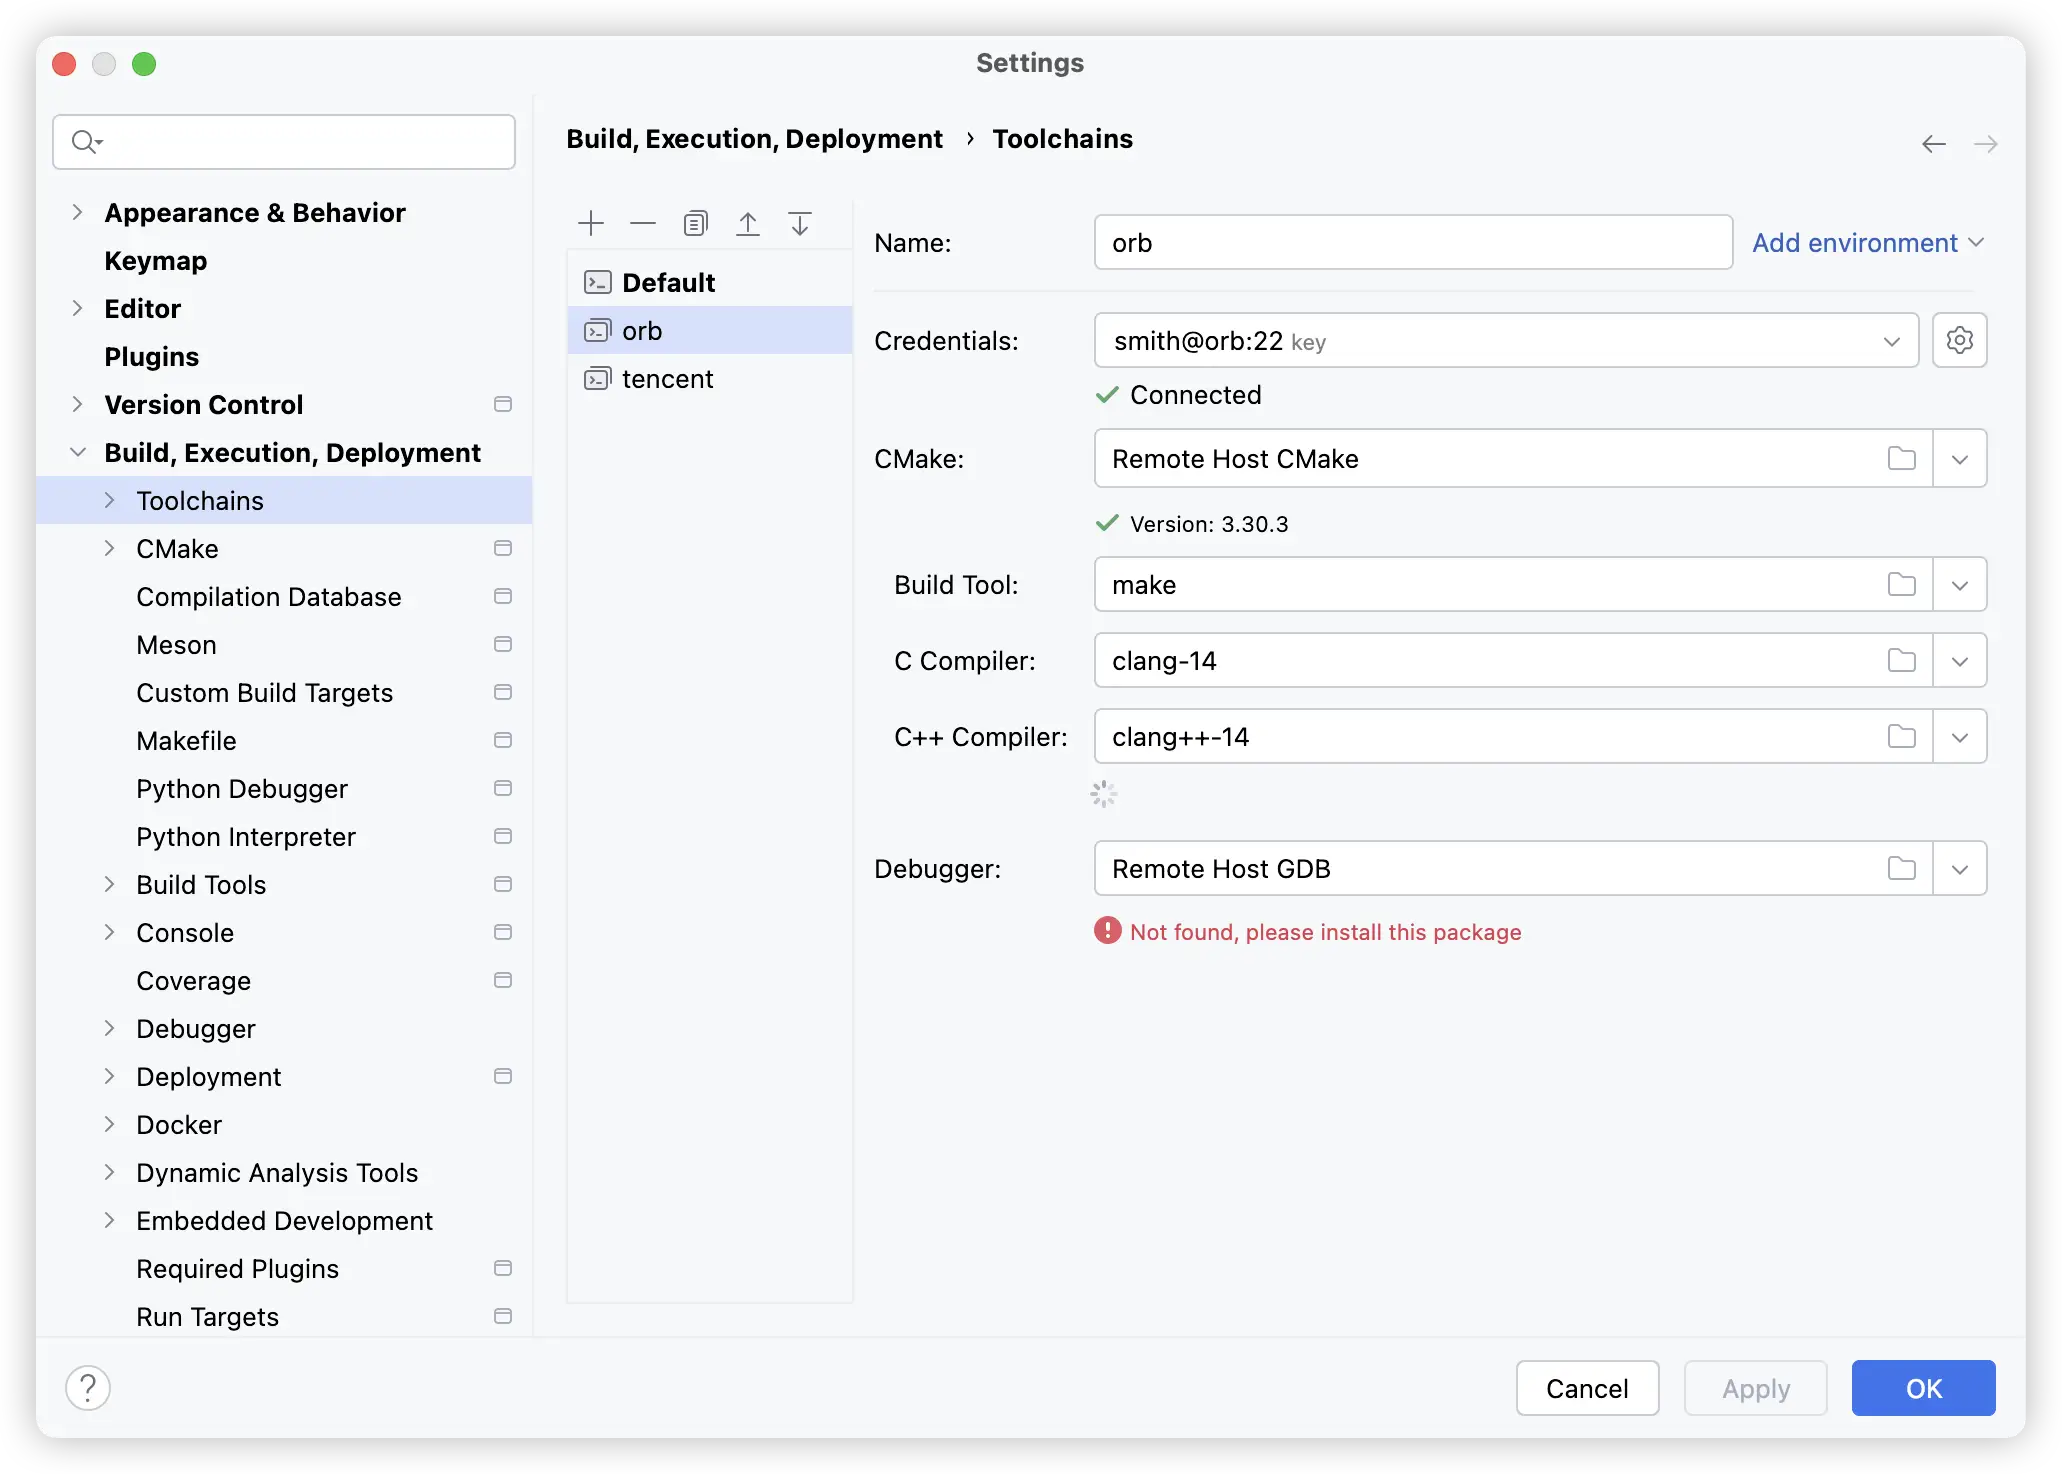Click the add new toolchain icon

pyautogui.click(x=592, y=223)
